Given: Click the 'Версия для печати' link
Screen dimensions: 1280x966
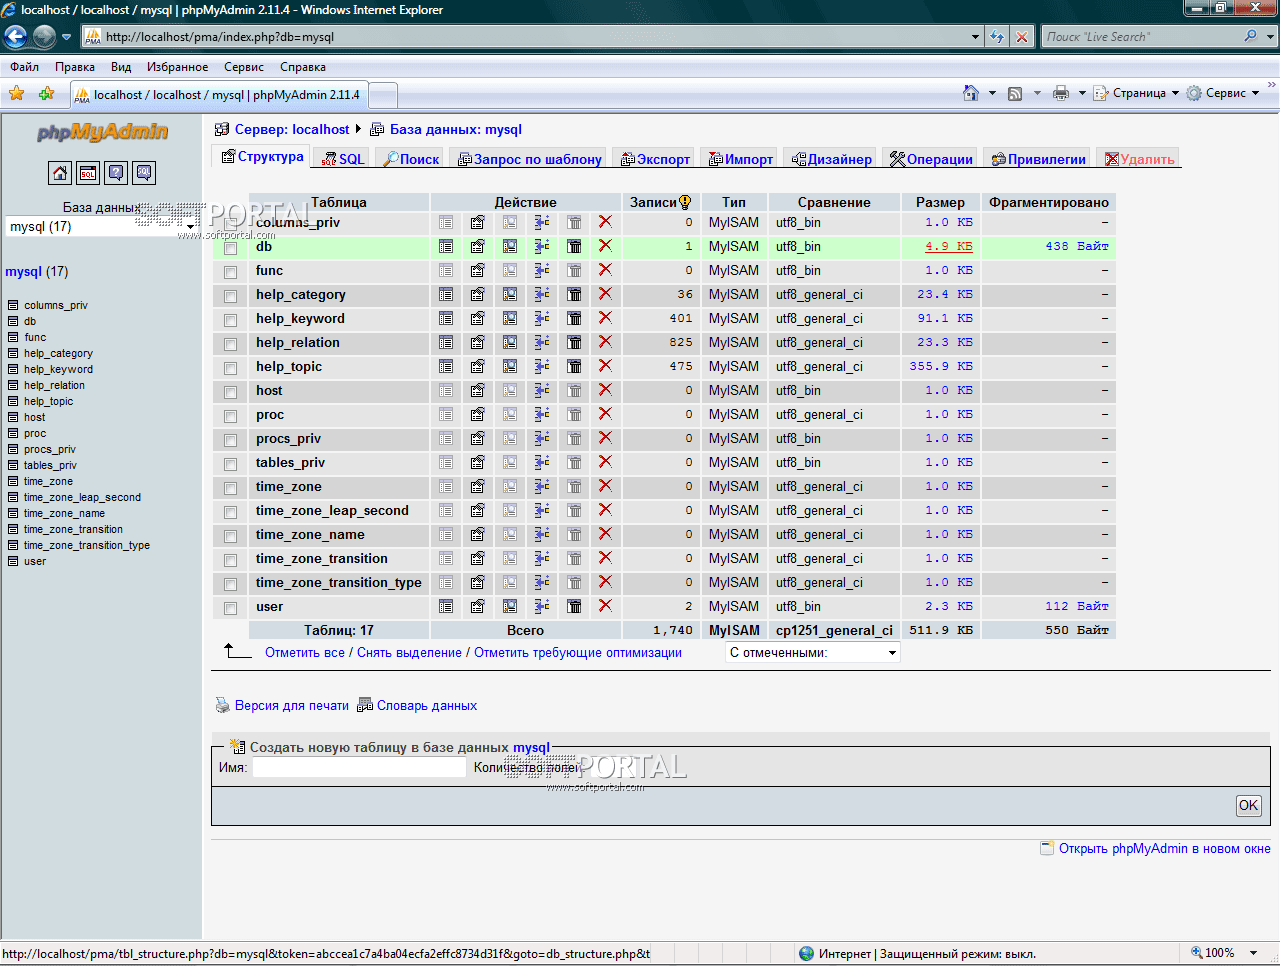Looking at the screenshot, I should pos(292,705).
